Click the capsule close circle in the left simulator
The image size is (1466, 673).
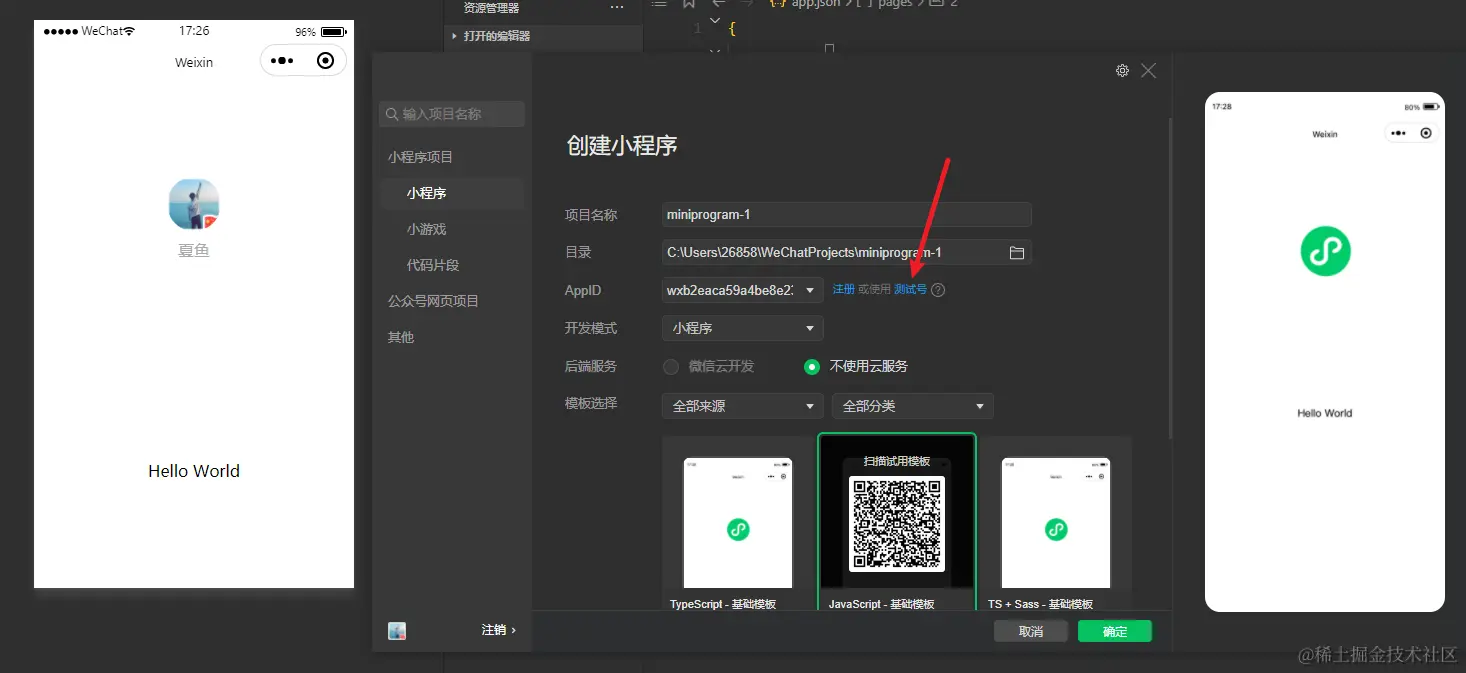pos(325,61)
